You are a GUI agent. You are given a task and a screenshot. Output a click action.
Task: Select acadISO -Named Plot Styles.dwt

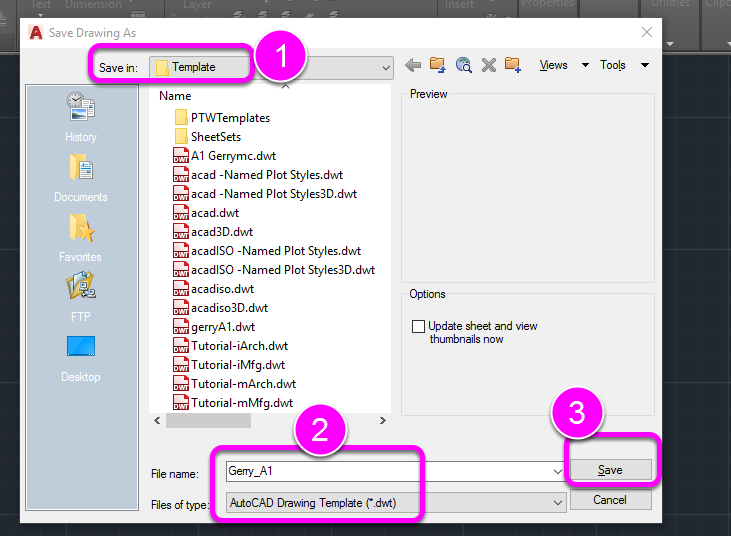point(267,251)
